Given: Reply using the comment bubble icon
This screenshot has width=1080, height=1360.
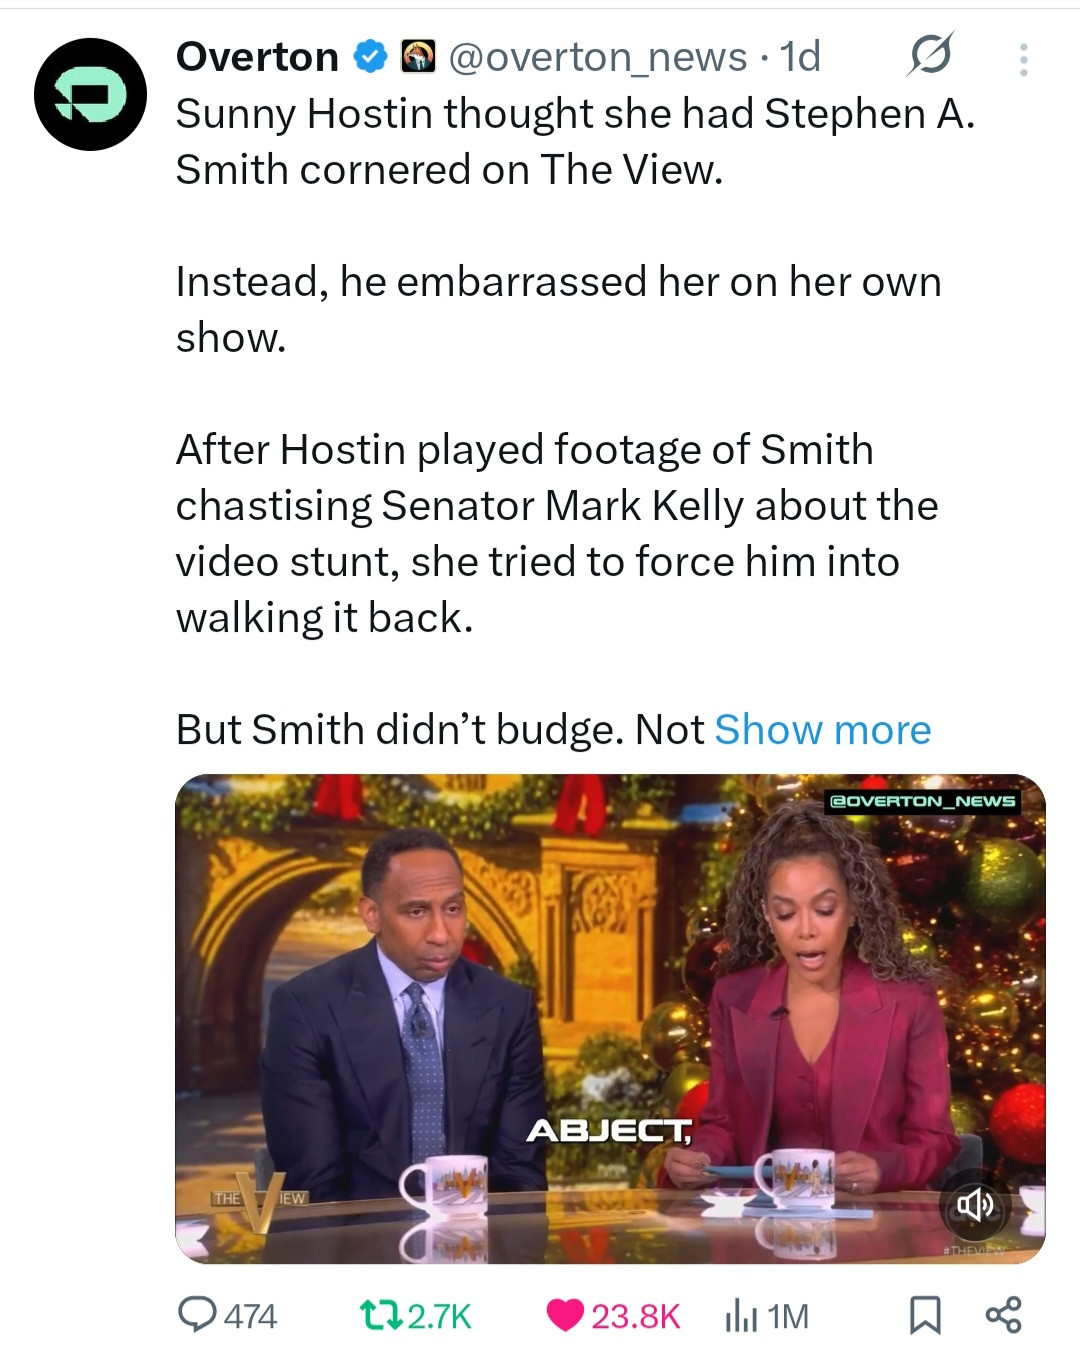Looking at the screenshot, I should (x=197, y=1314).
